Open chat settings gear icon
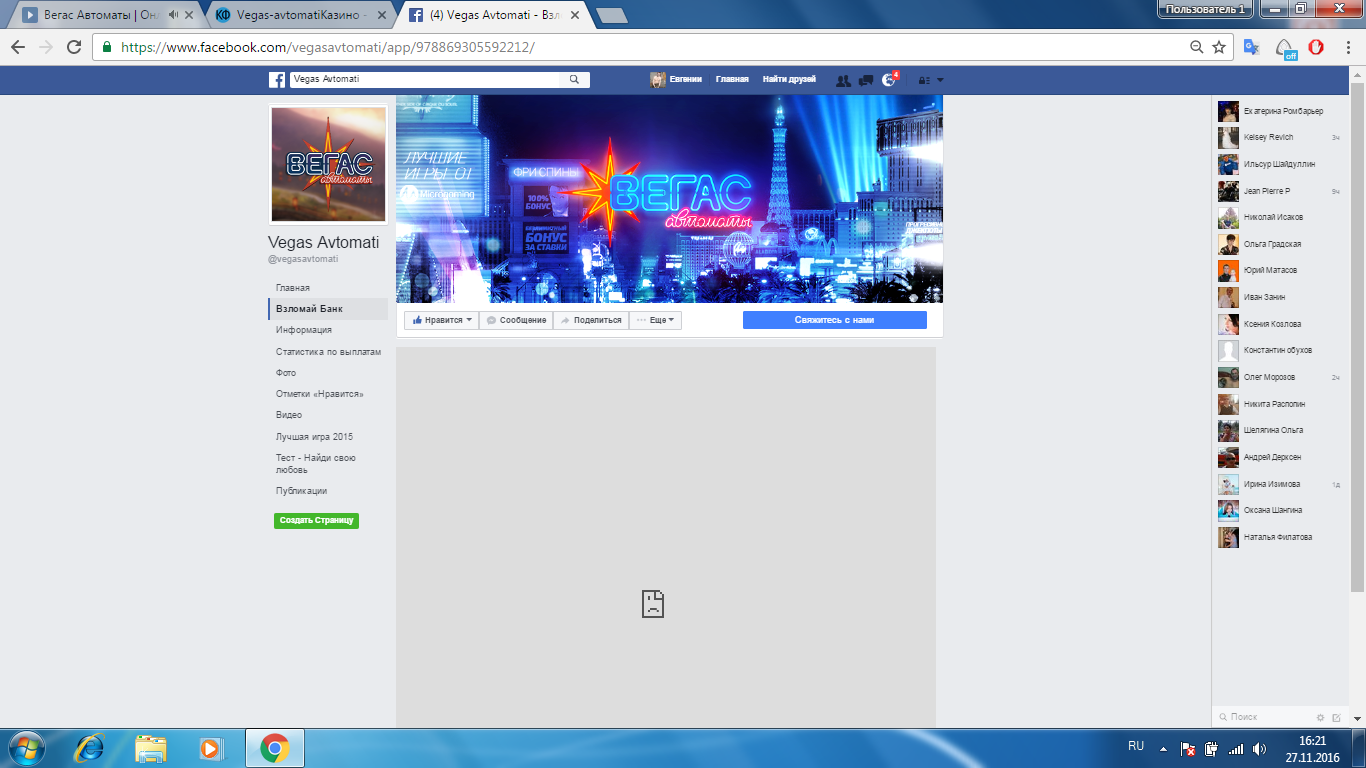 coord(1320,717)
